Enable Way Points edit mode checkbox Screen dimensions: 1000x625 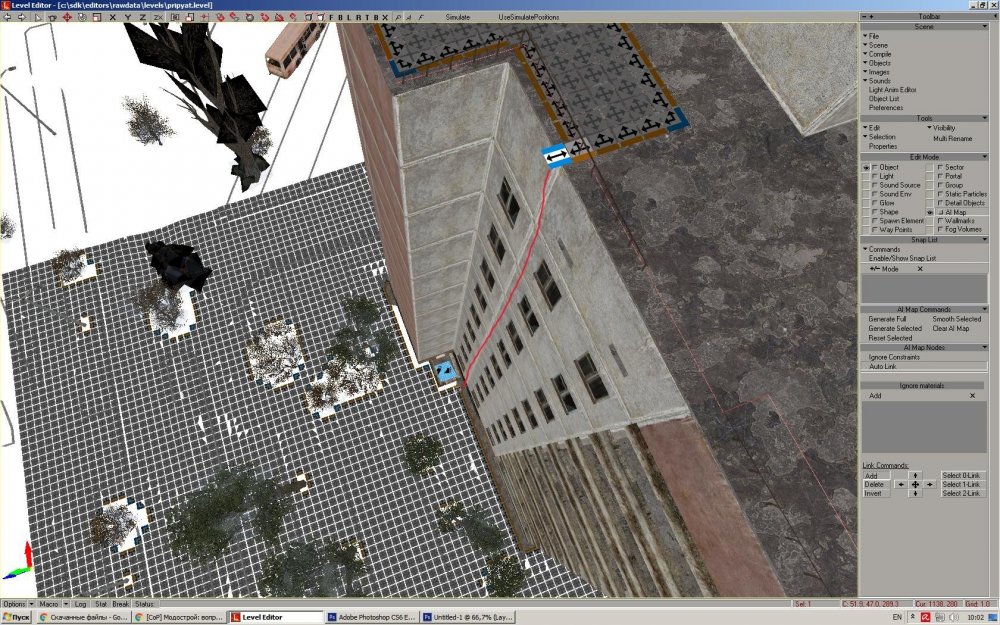[874, 230]
